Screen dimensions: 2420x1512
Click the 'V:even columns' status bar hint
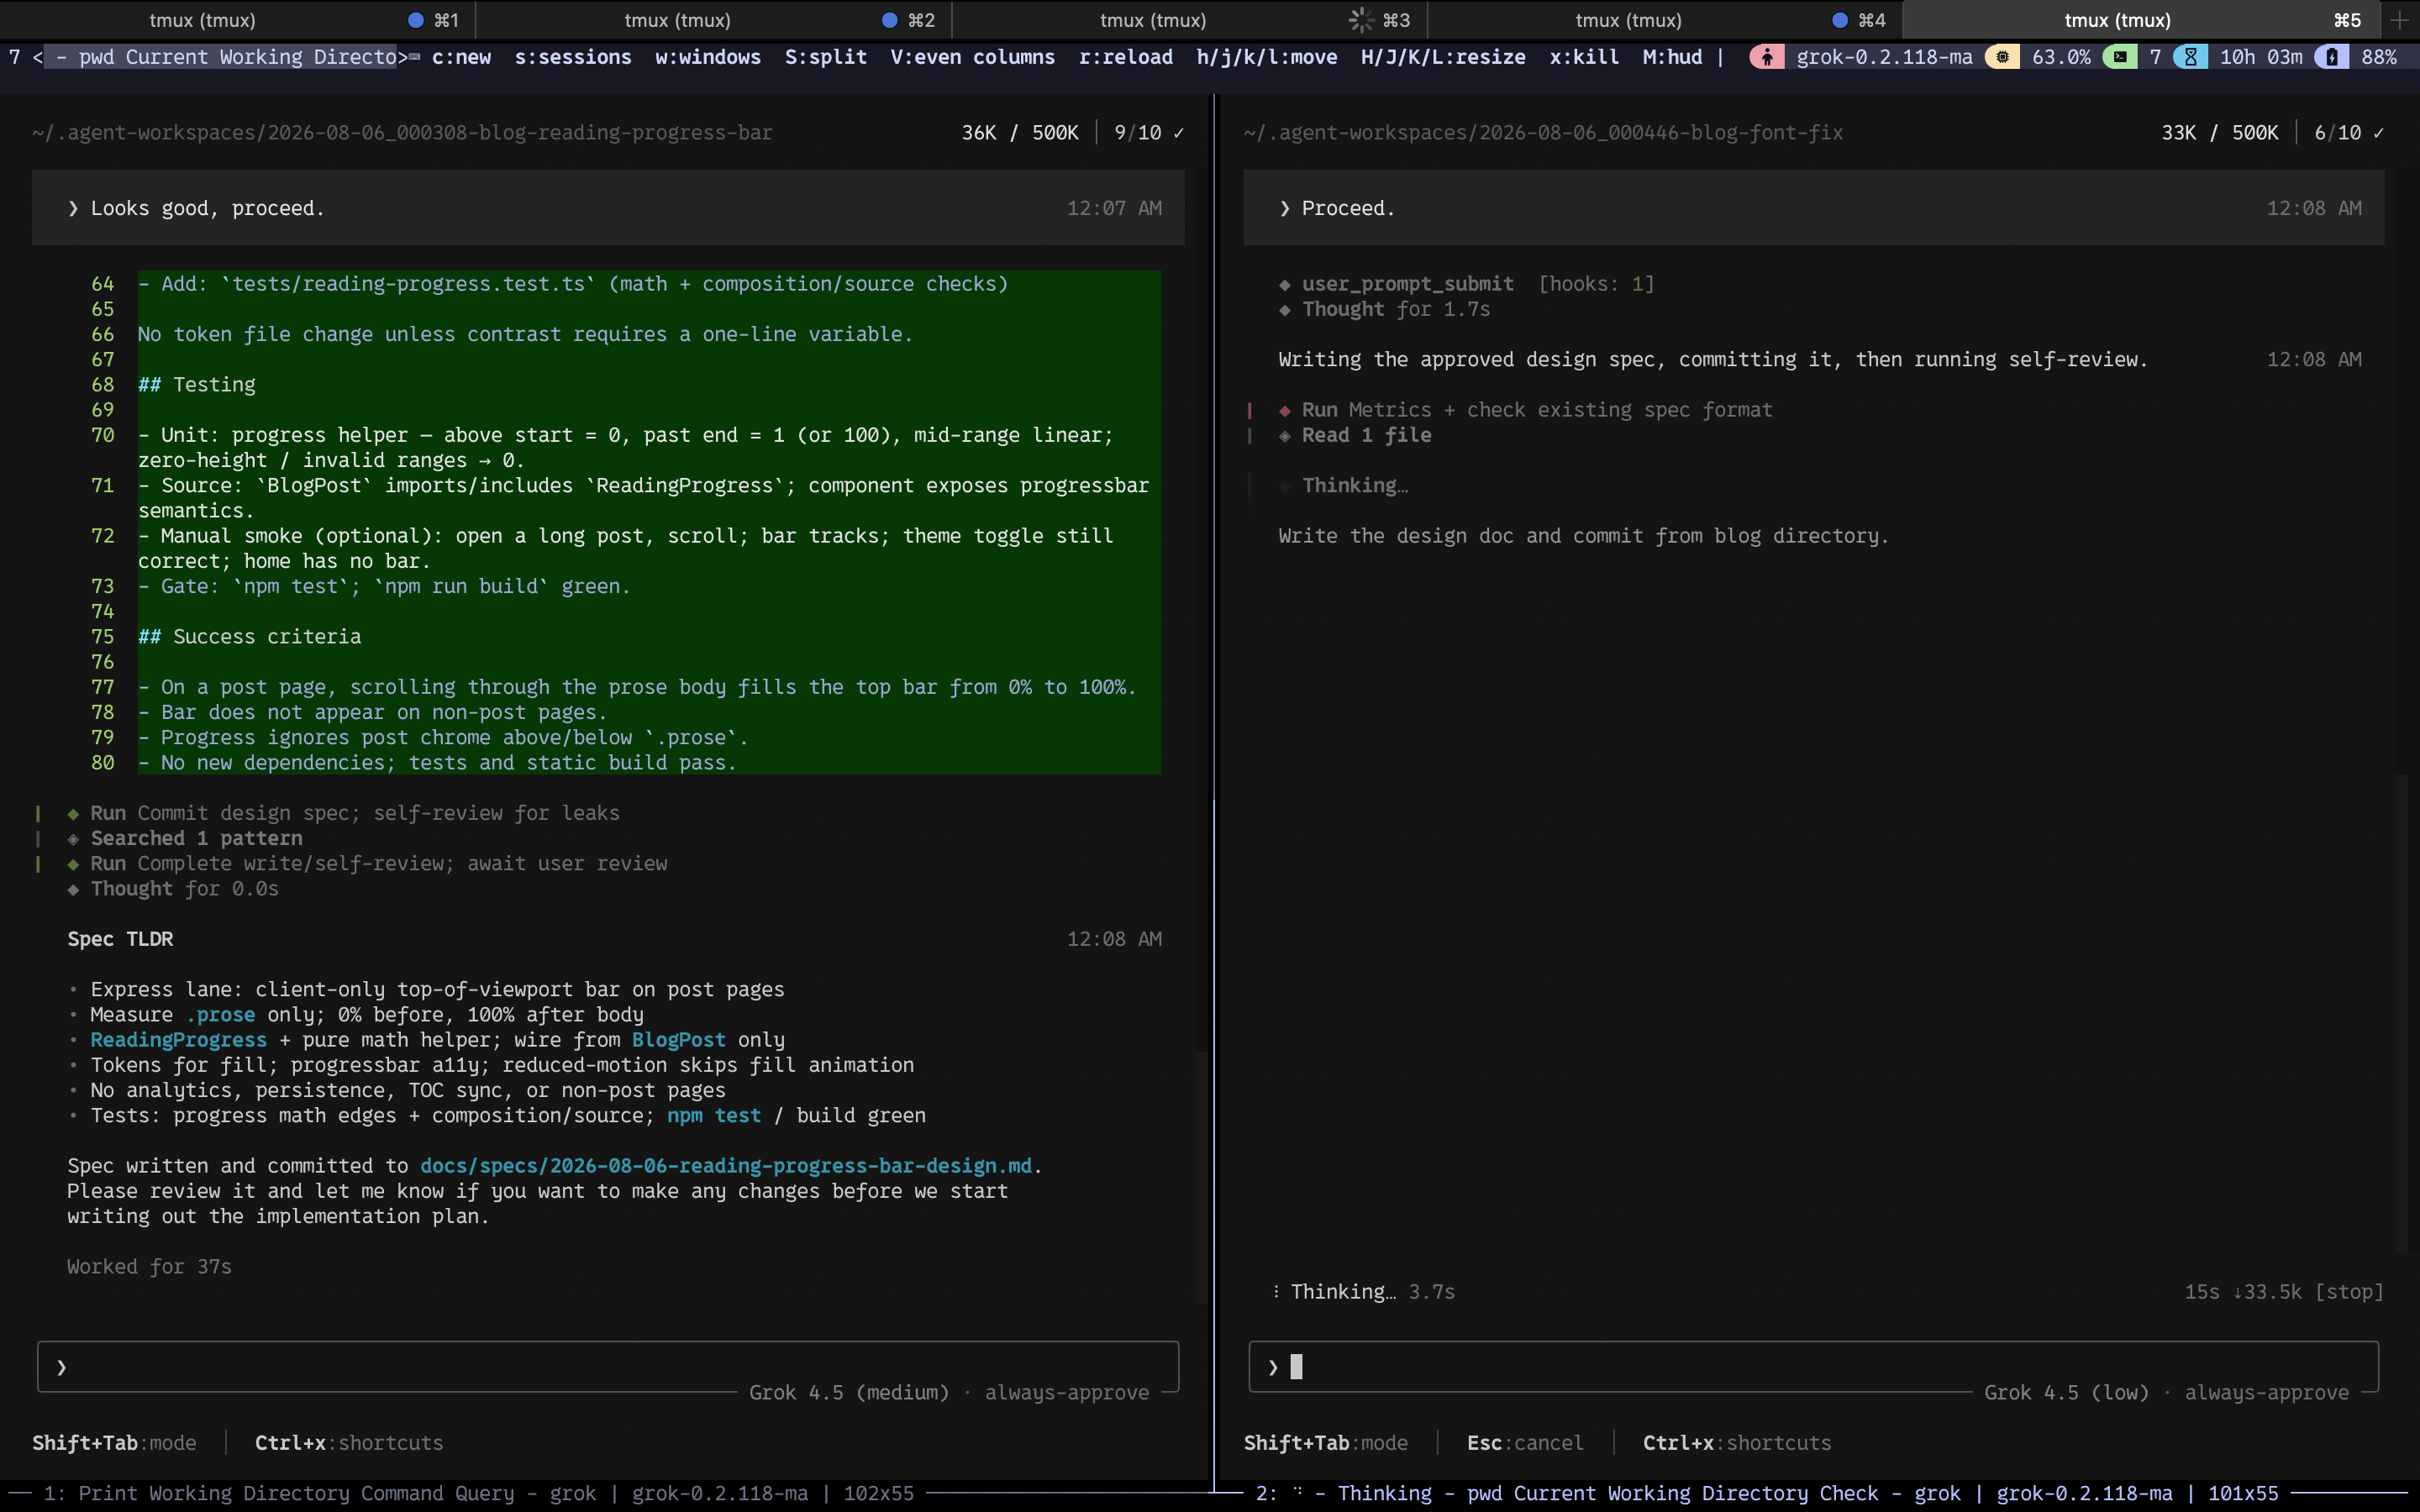click(x=973, y=57)
